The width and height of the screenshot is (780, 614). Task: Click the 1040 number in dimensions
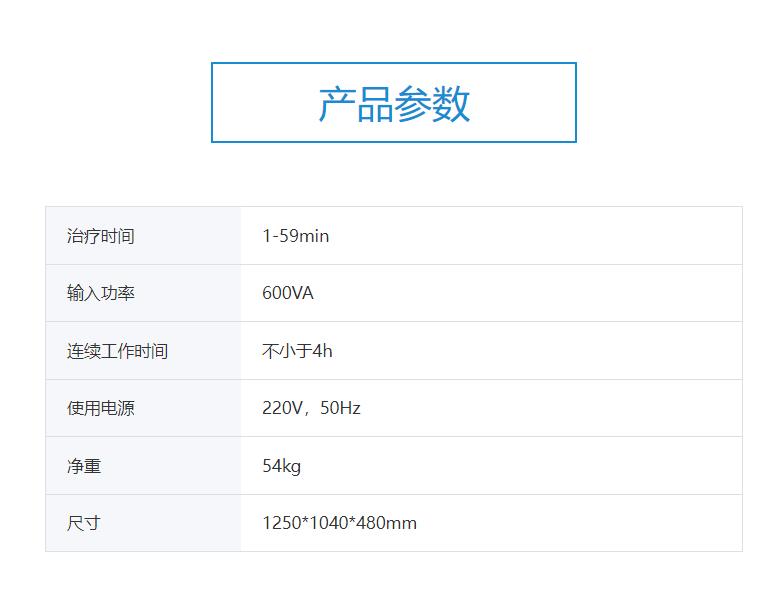tap(329, 523)
